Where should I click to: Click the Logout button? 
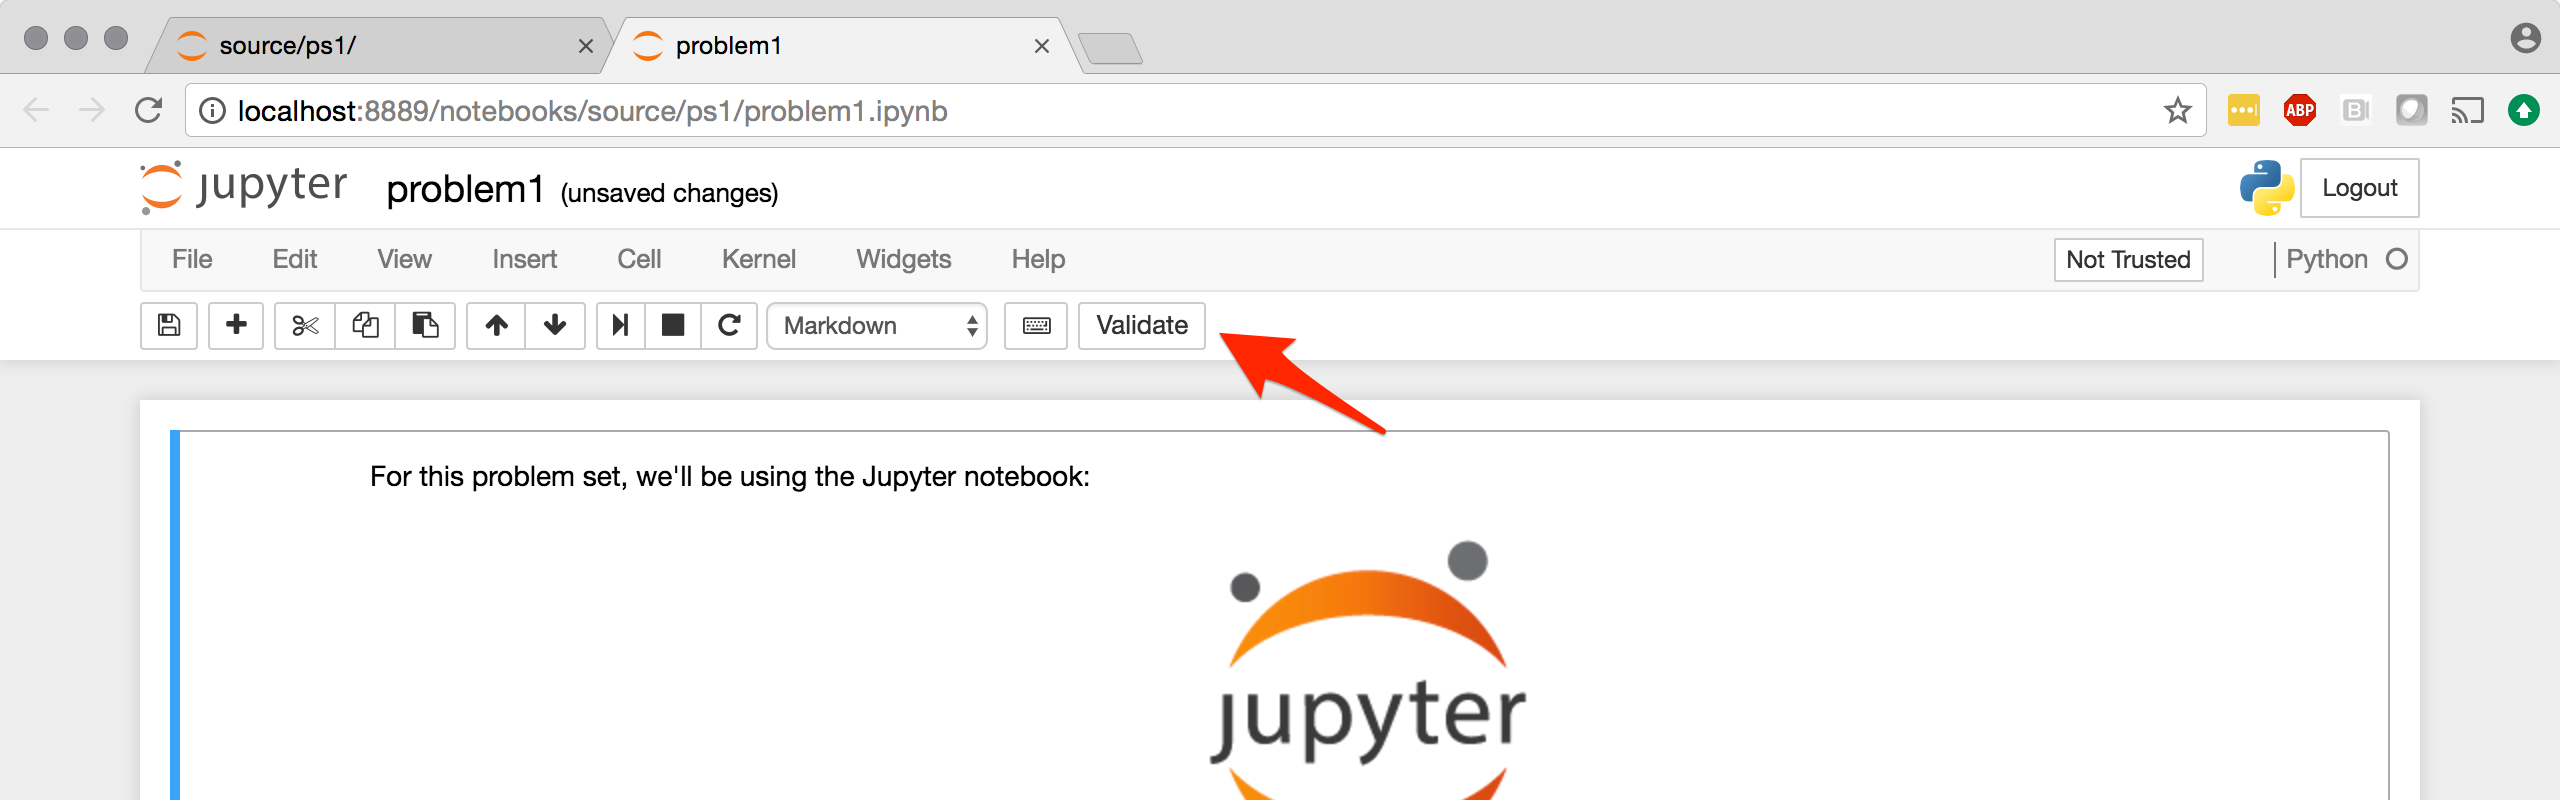coord(2359,188)
